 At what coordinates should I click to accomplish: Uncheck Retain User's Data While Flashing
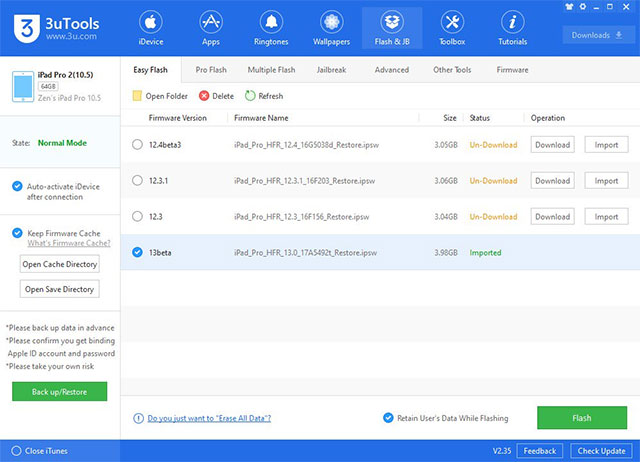coord(388,418)
